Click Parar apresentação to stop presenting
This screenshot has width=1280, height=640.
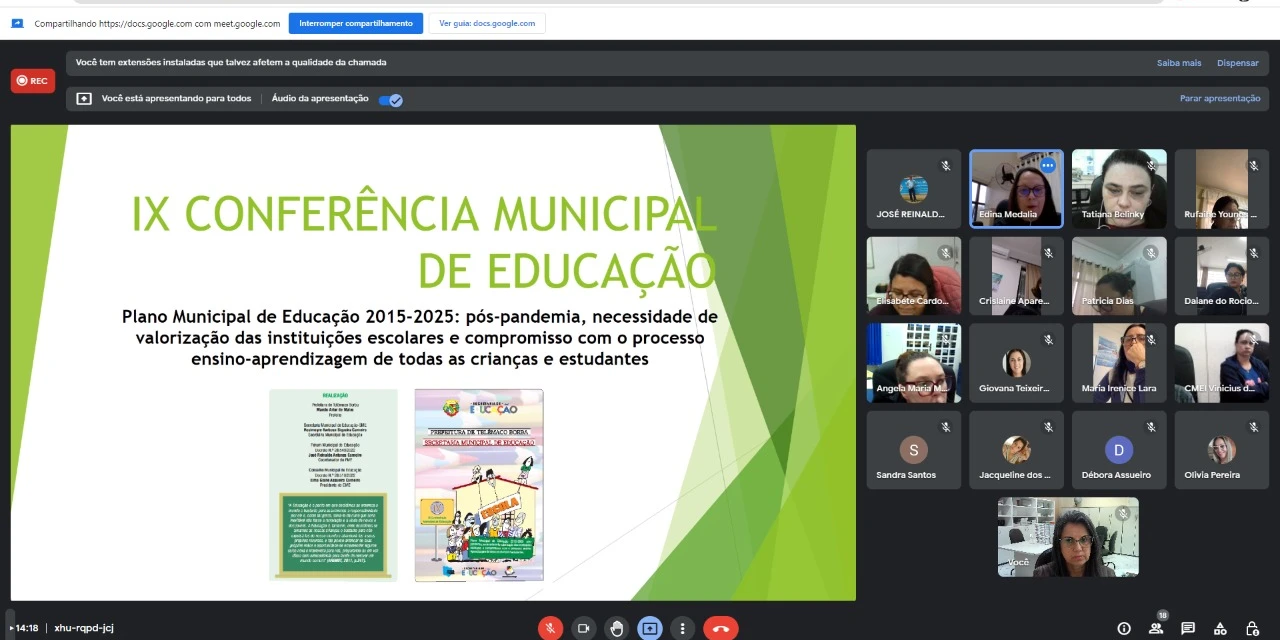tap(1220, 99)
